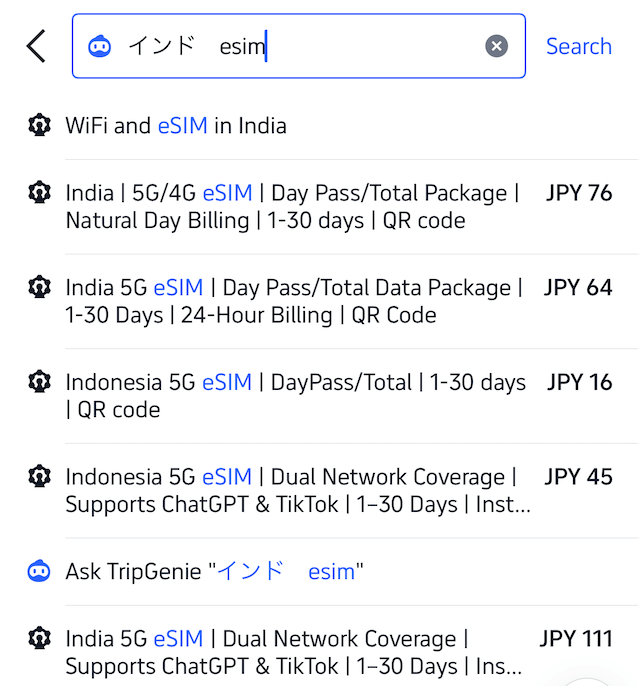The image size is (640, 686).
Task: Click icon beside WiFi and eSIM in India
Action: (x=39, y=126)
